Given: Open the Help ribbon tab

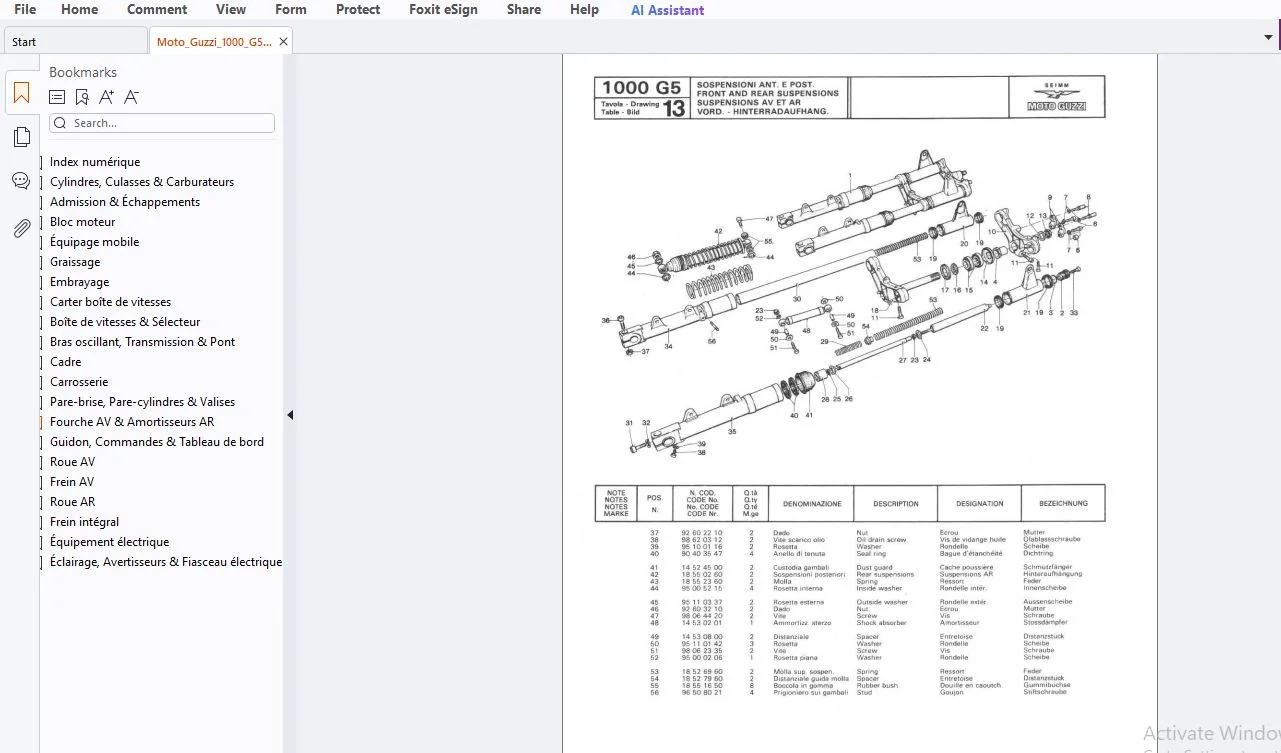Looking at the screenshot, I should pyautogui.click(x=584, y=10).
